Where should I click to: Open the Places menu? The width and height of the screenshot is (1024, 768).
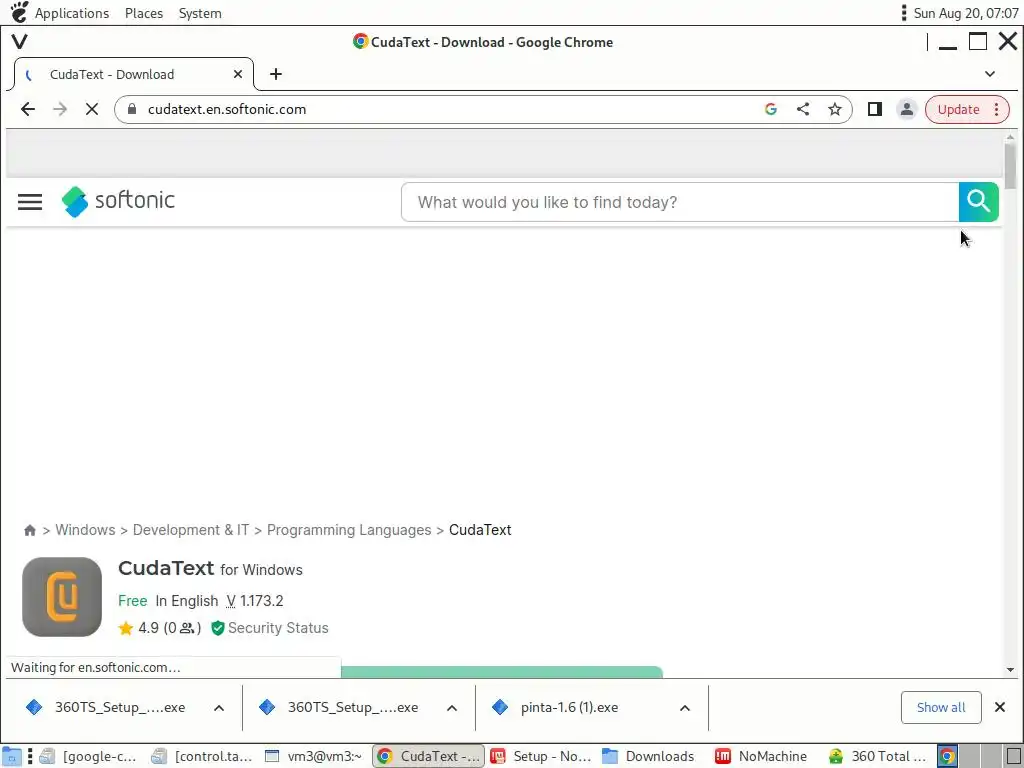tap(144, 13)
